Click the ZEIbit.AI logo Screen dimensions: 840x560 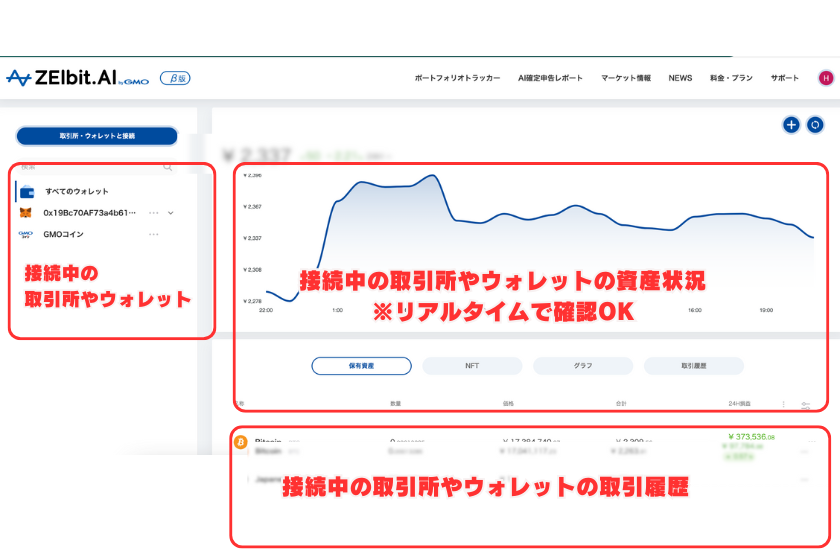click(77, 78)
